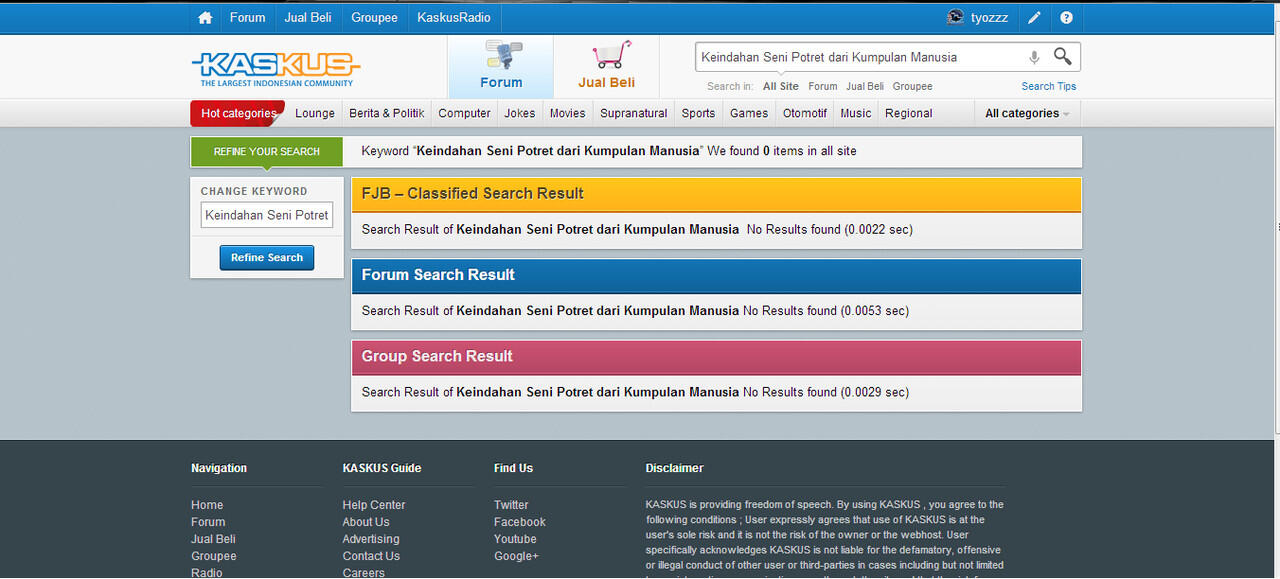Click the Refine Your Search header

tap(267, 152)
